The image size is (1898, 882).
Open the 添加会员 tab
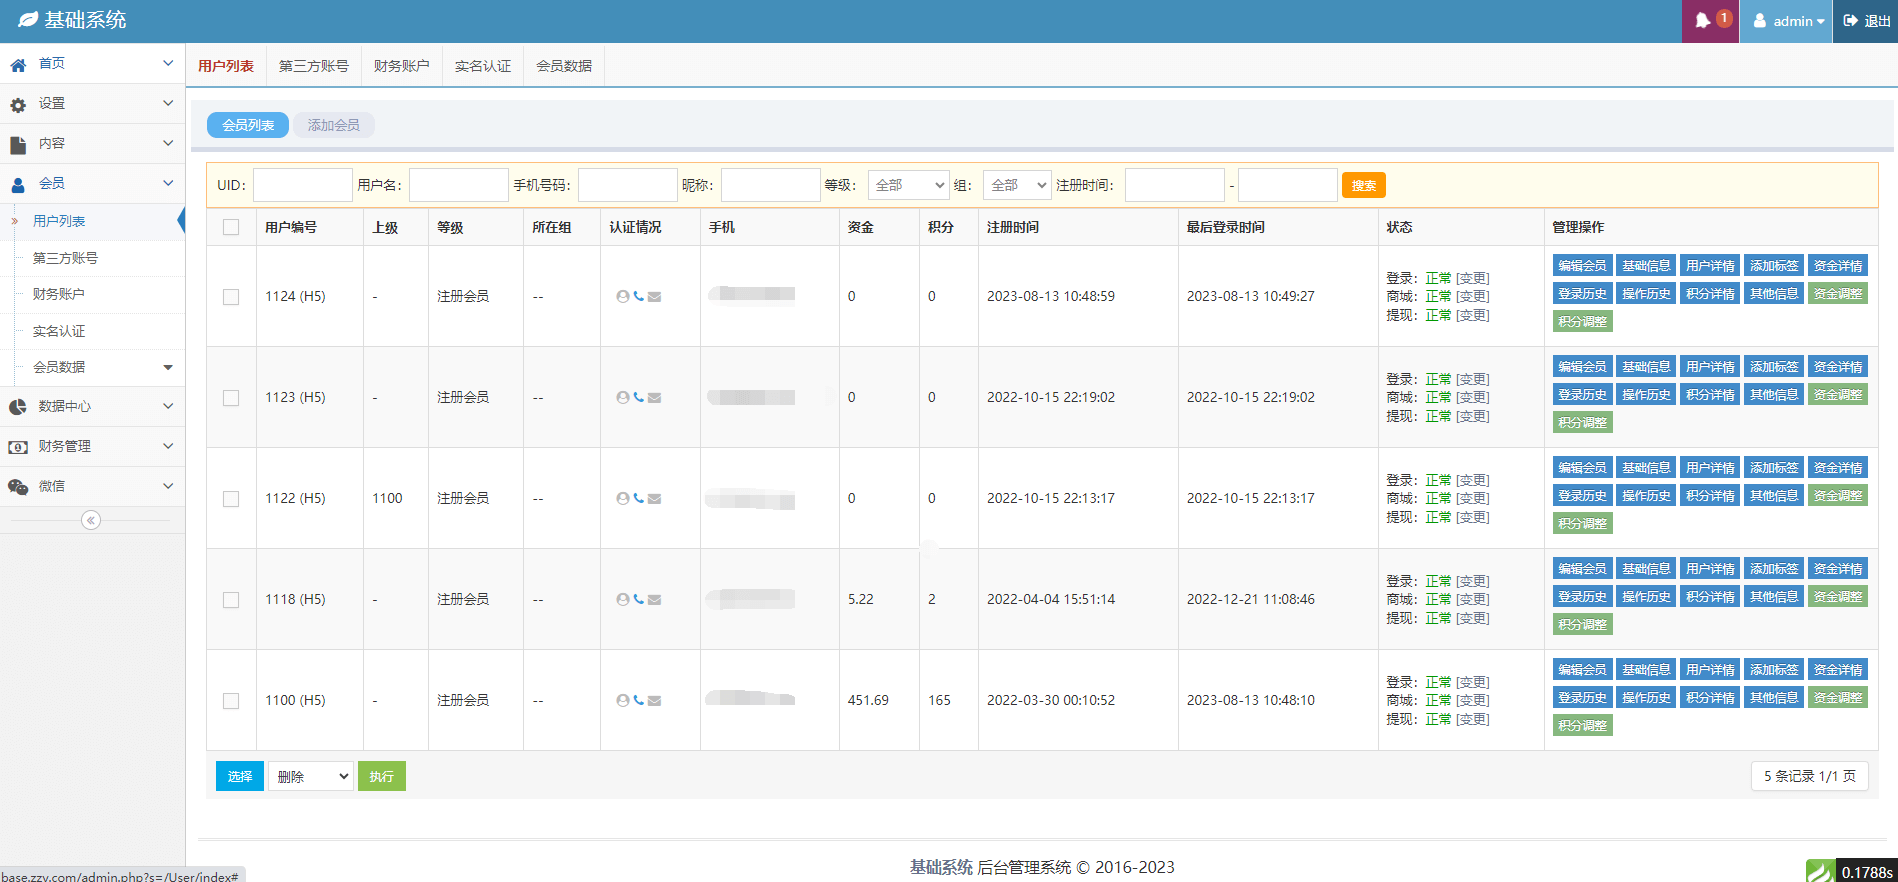tap(333, 125)
